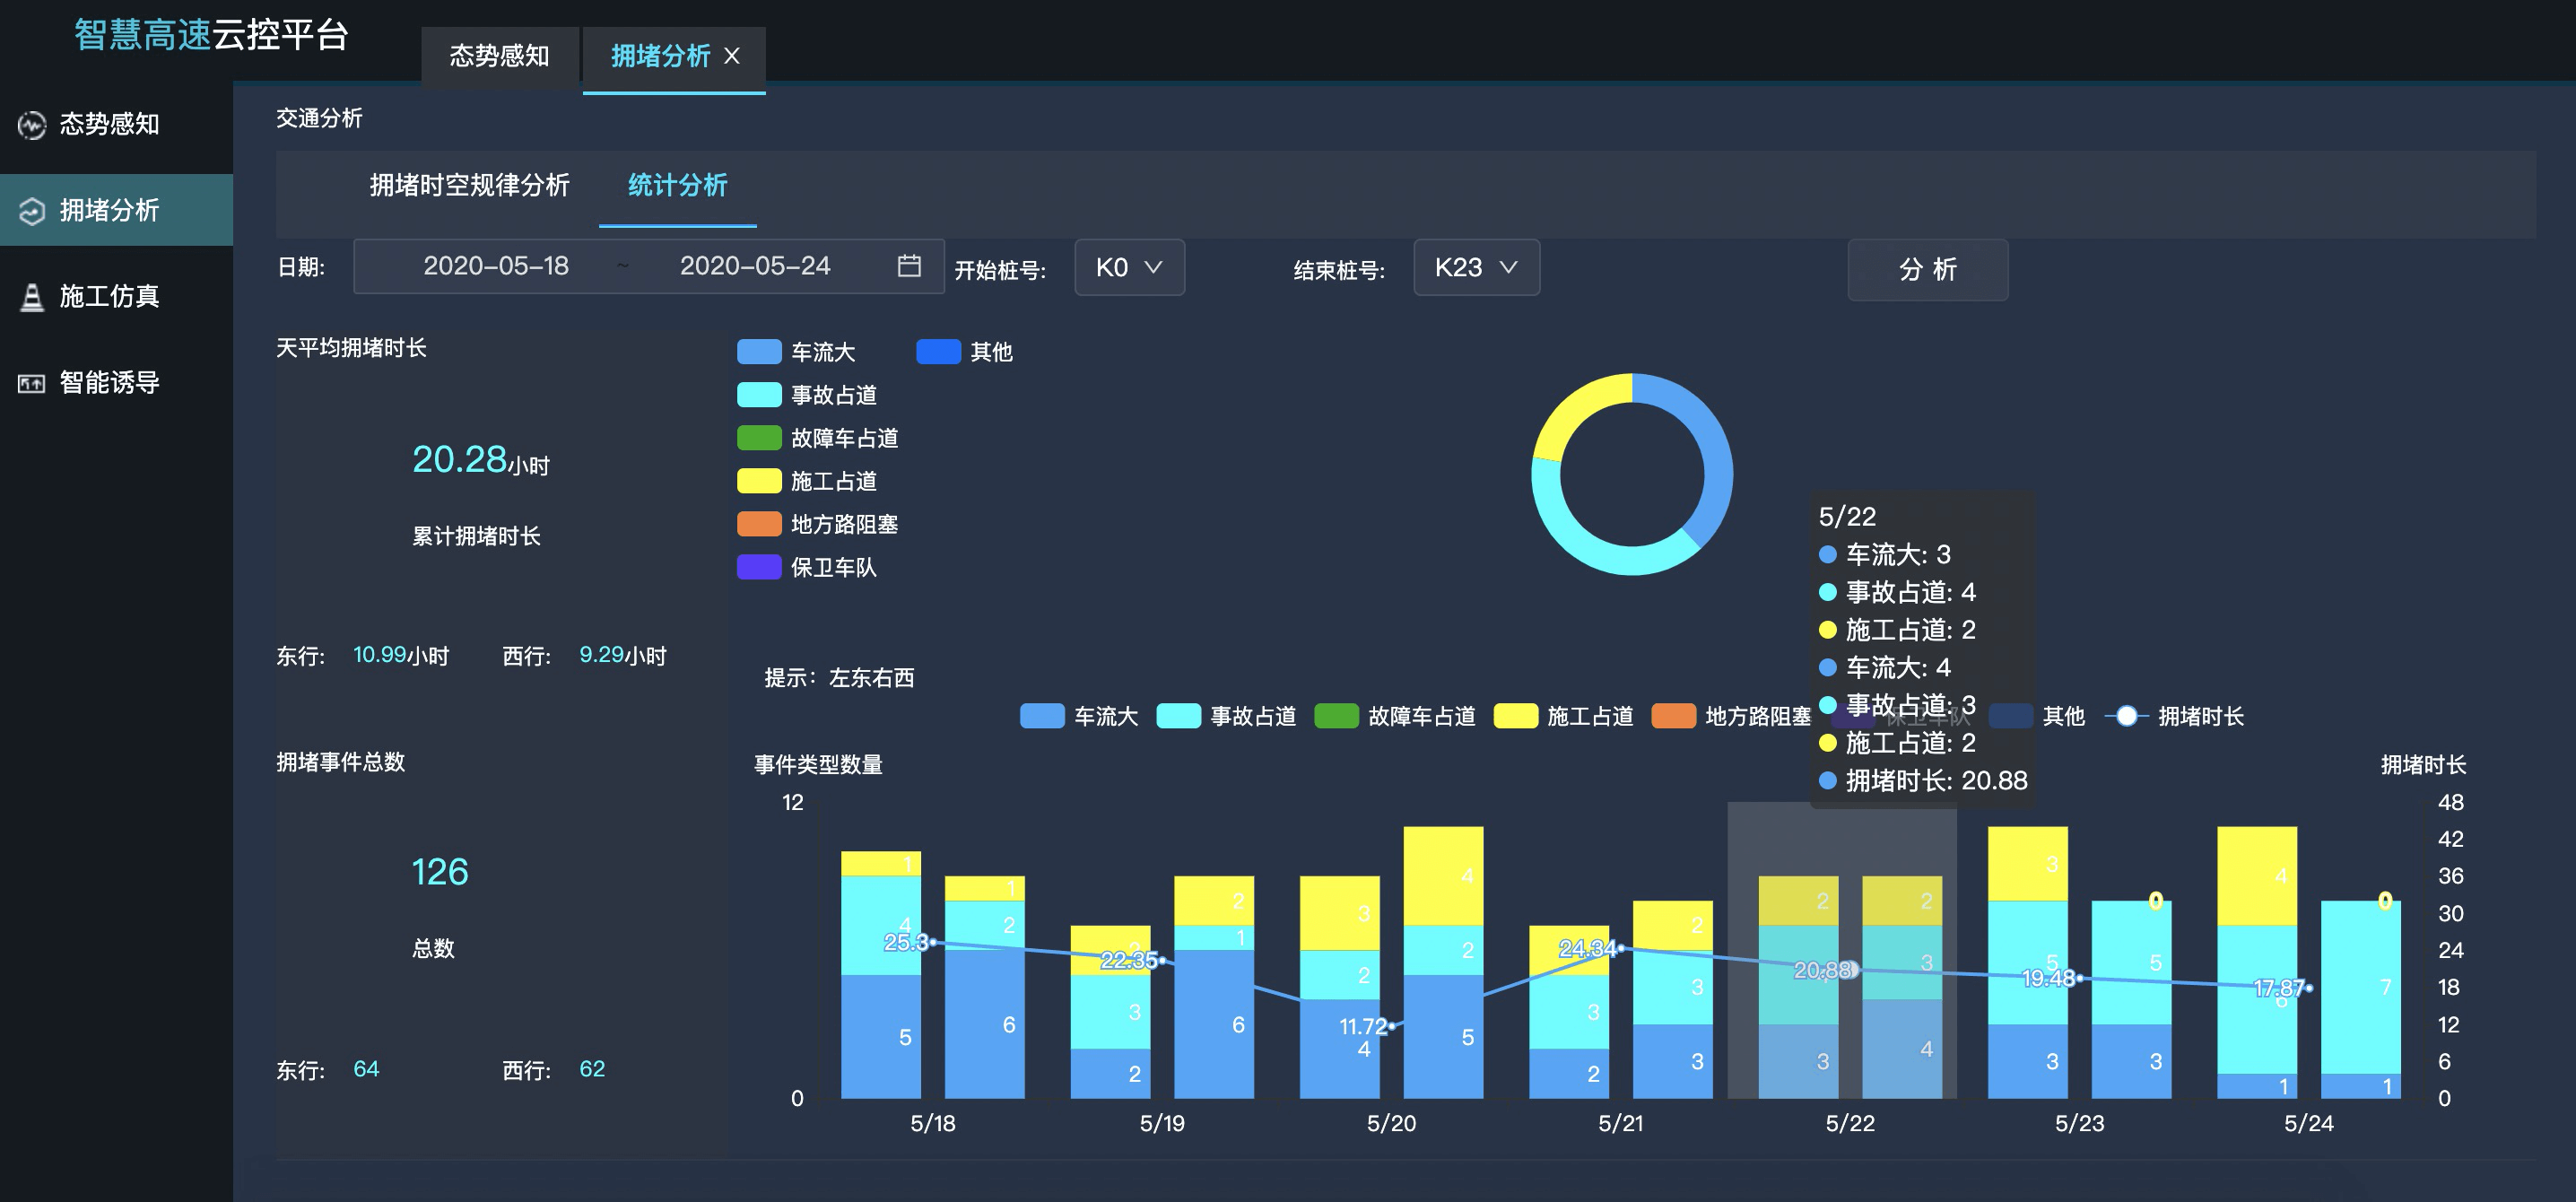Open the calendar icon in date range field
This screenshot has width=2576, height=1202.
coord(908,266)
